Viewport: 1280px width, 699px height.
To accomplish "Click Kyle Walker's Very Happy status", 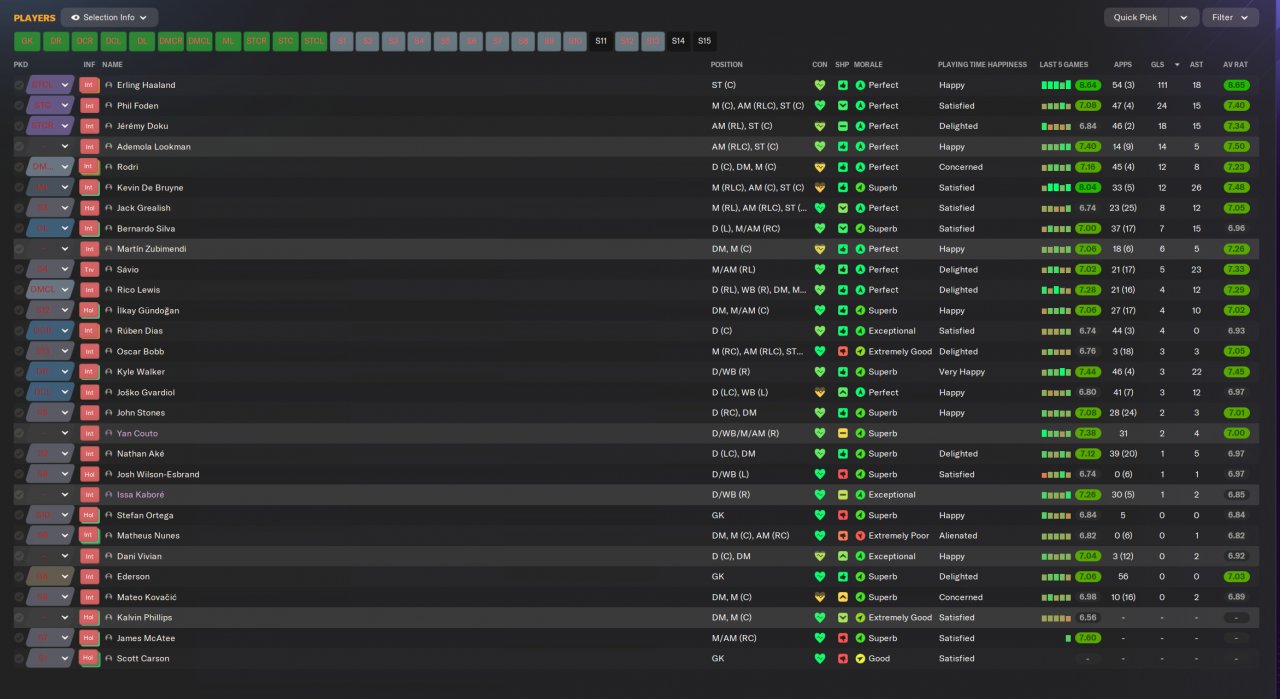I will tap(962, 372).
